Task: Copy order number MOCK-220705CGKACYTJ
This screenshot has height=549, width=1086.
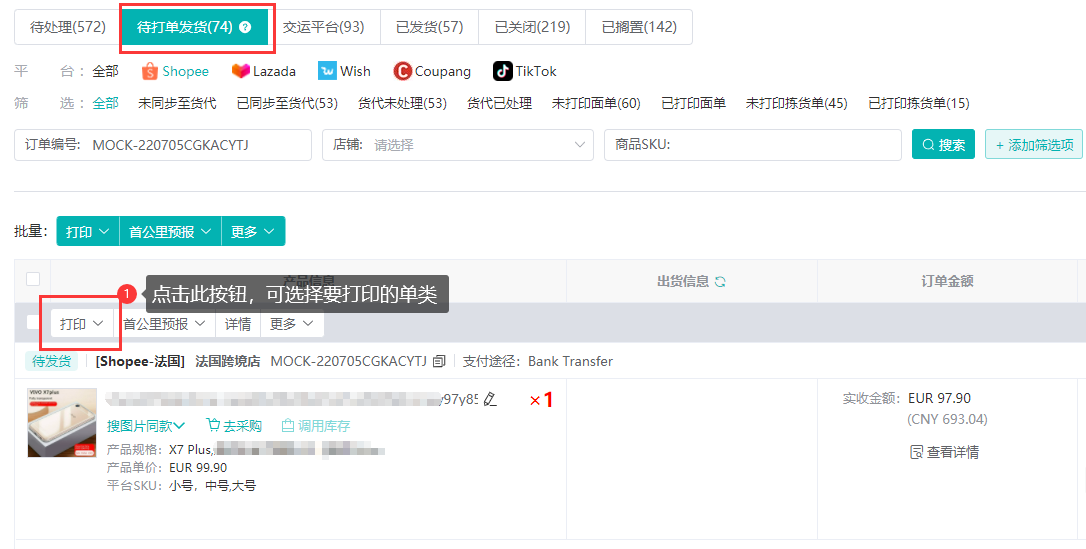Action: [x=439, y=361]
